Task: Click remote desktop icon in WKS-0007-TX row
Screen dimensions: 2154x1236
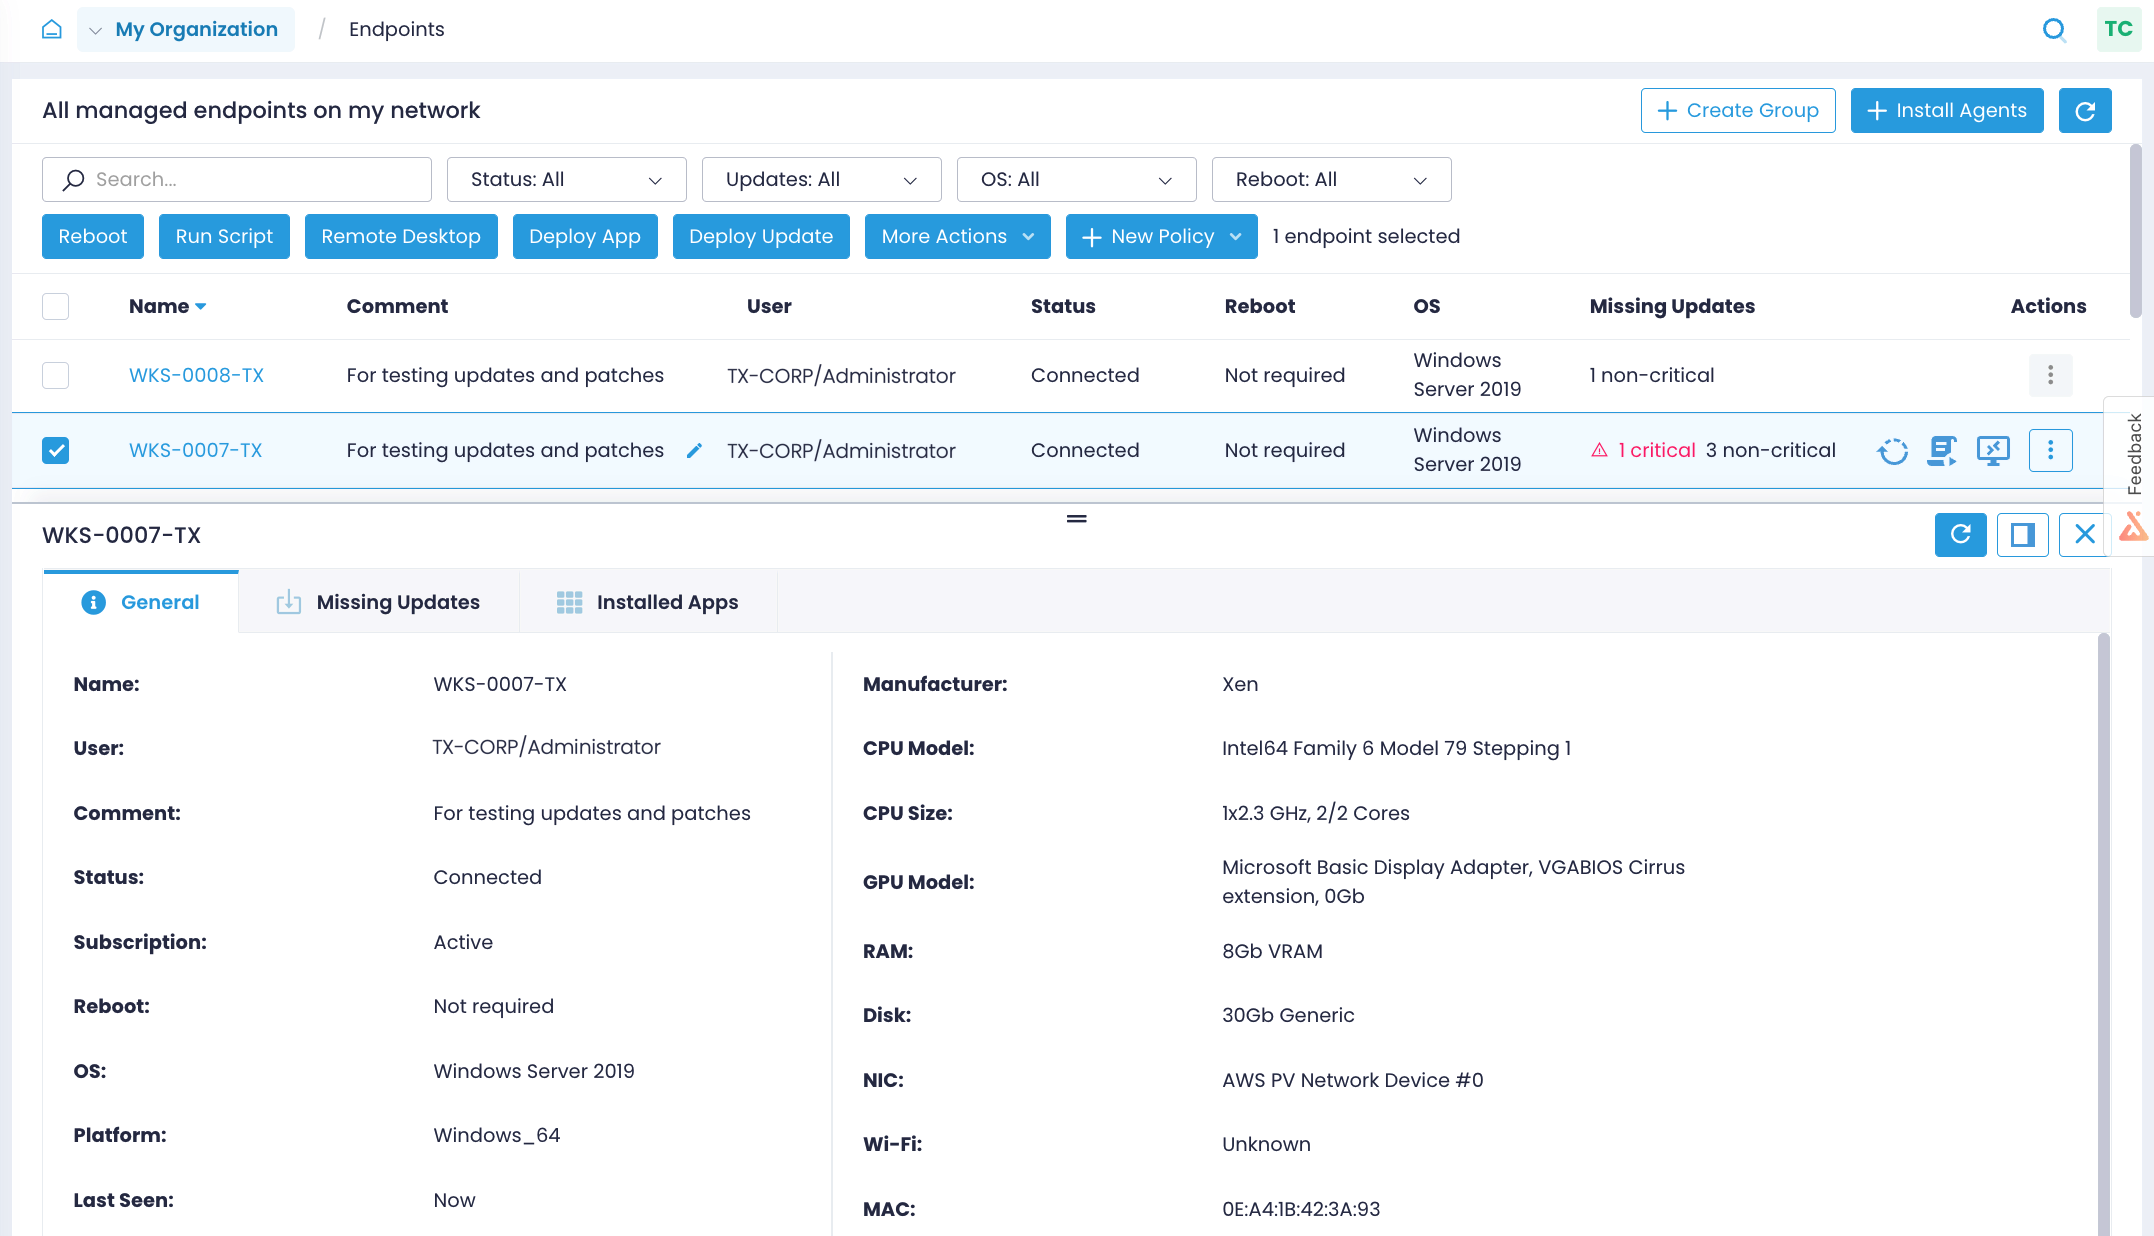Action: (1993, 451)
